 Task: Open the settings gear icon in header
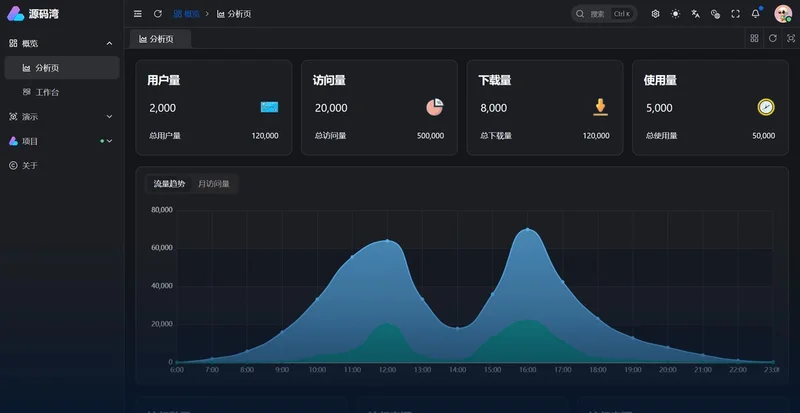(656, 14)
